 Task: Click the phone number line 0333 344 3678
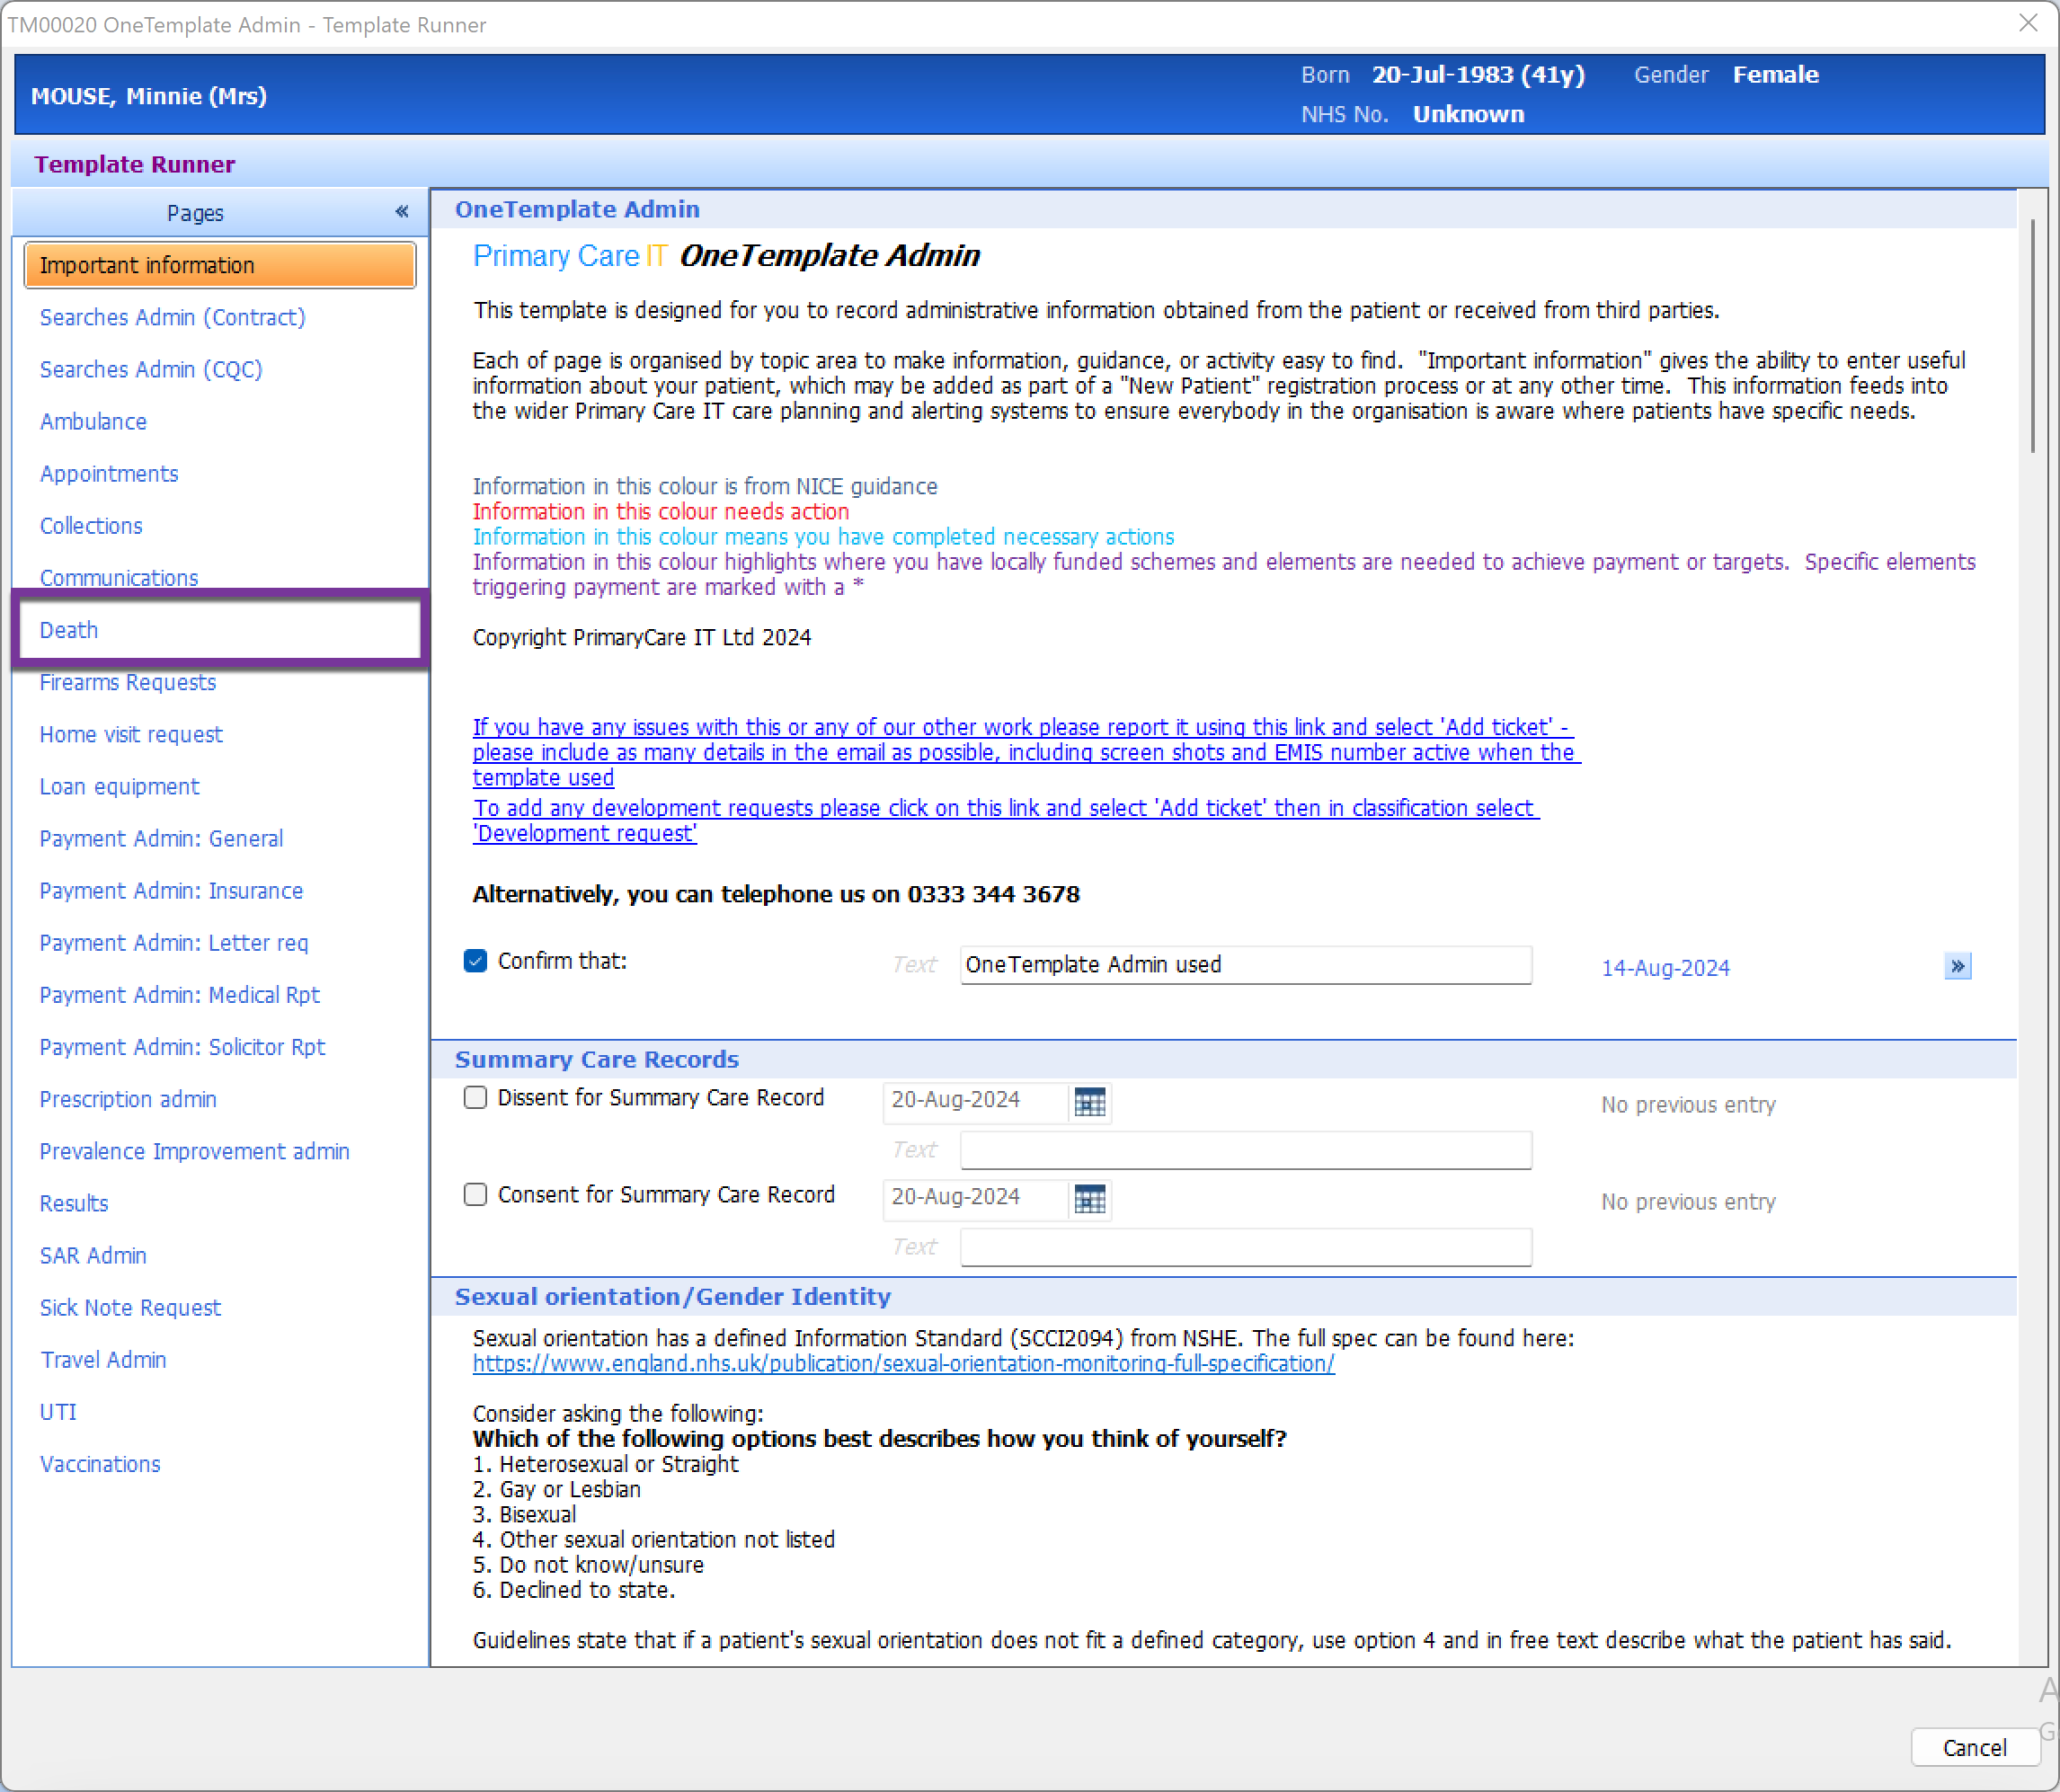pos(776,894)
